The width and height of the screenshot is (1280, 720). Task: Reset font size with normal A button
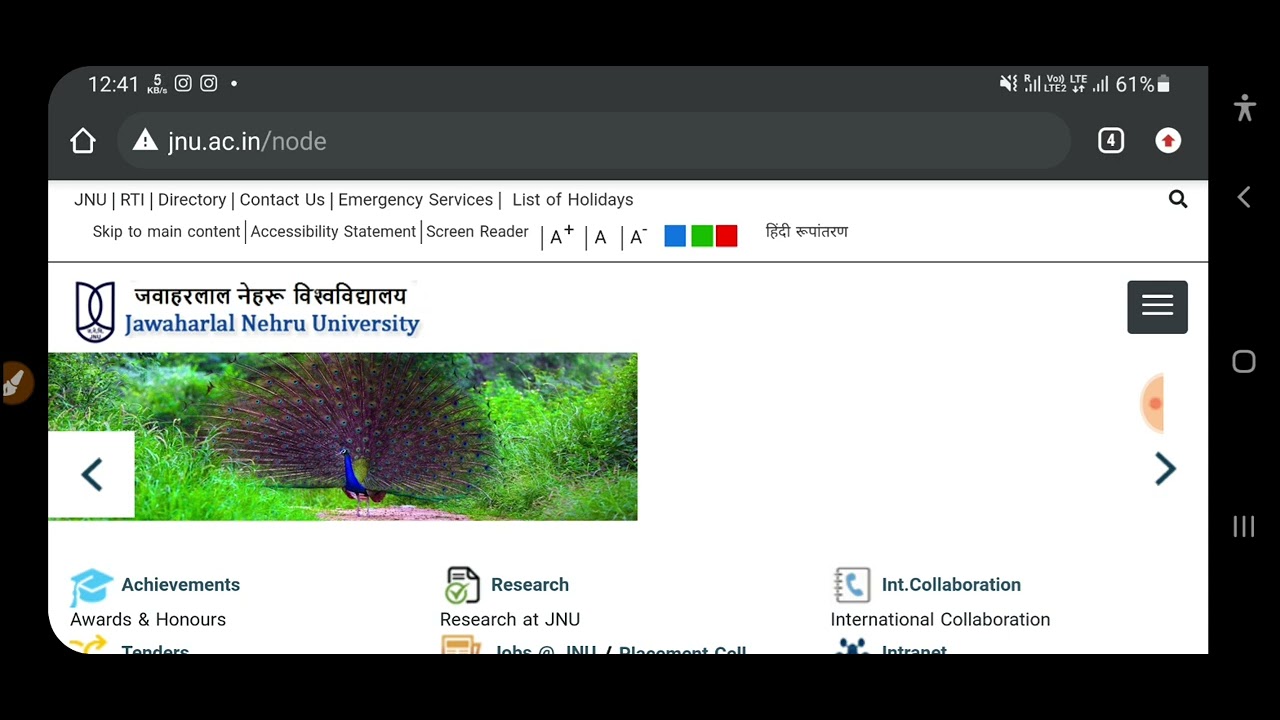pos(600,237)
